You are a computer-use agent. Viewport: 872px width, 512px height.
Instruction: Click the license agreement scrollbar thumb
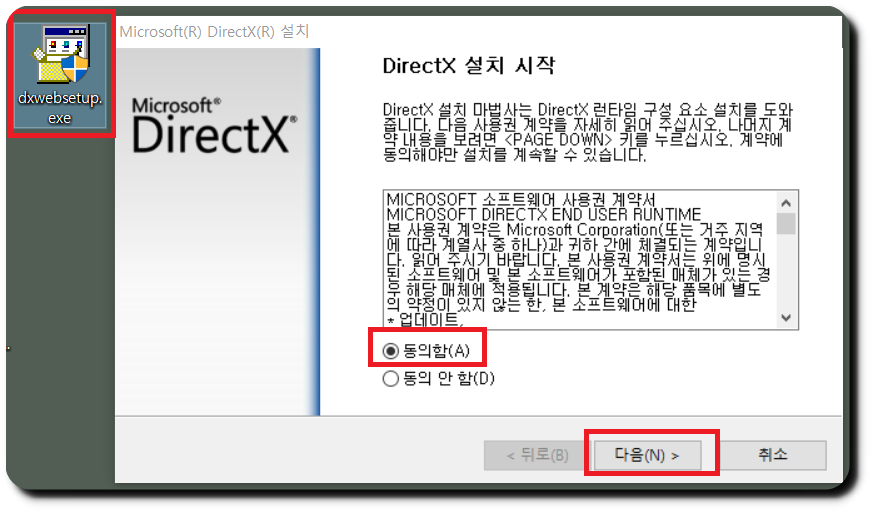786,224
